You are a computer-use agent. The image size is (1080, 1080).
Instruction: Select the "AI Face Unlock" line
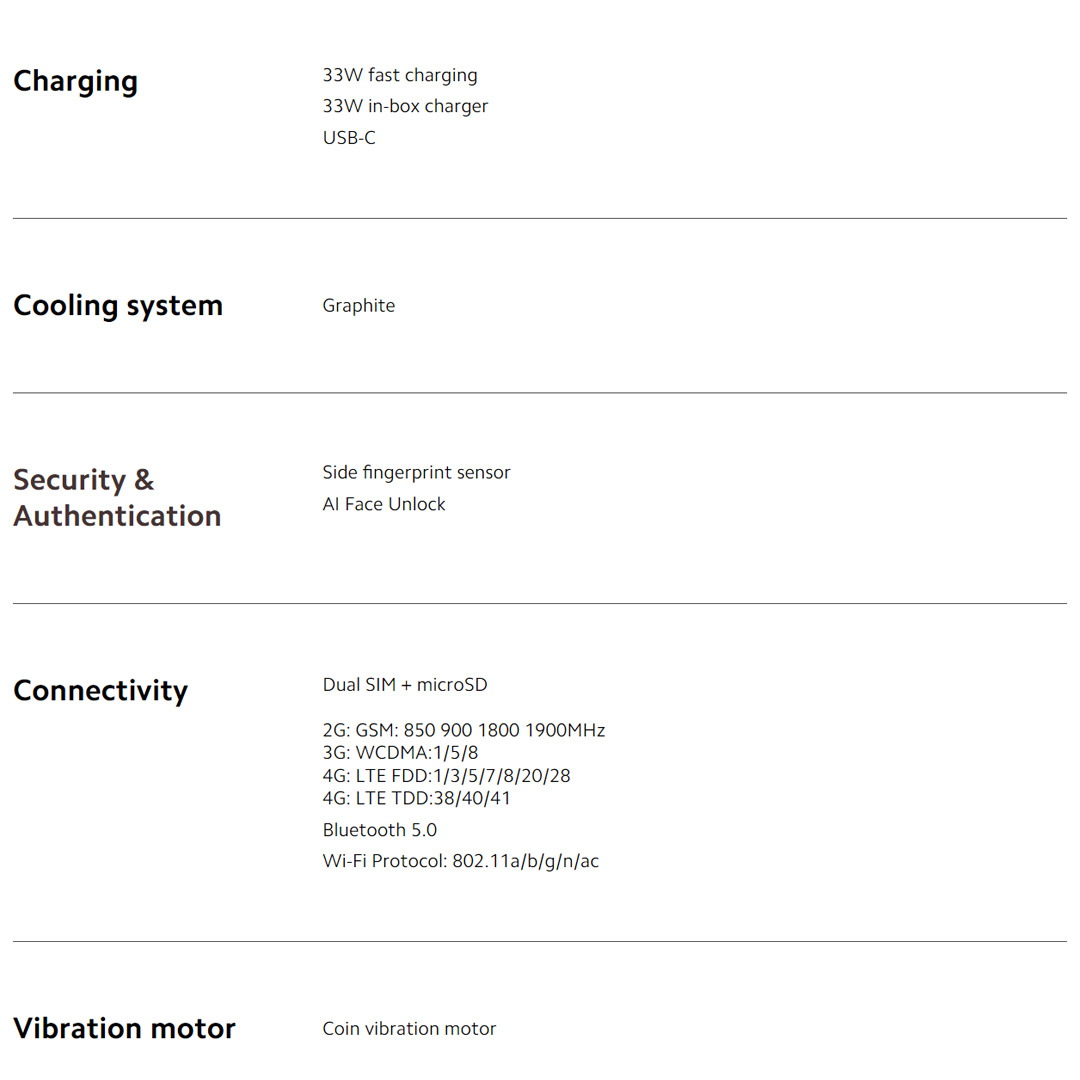tap(384, 504)
